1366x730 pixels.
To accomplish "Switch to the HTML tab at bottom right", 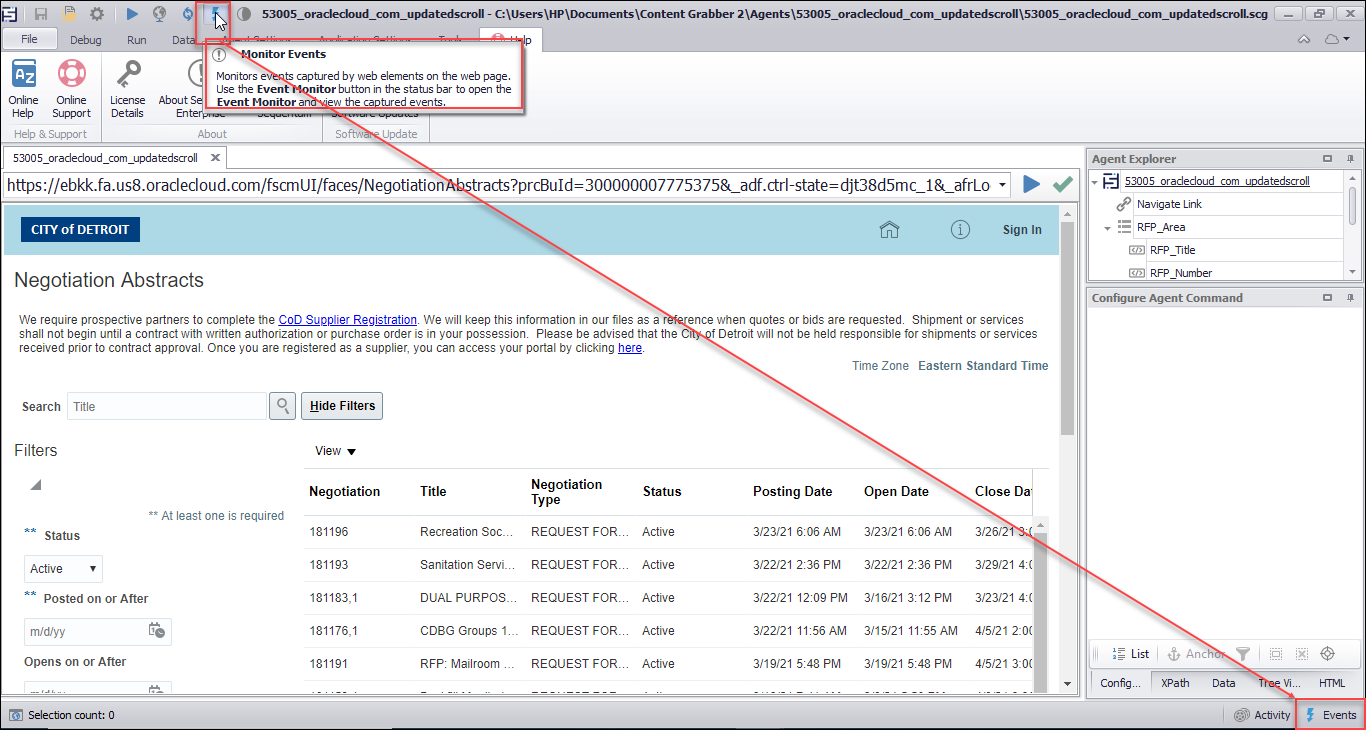I will click(x=1331, y=683).
